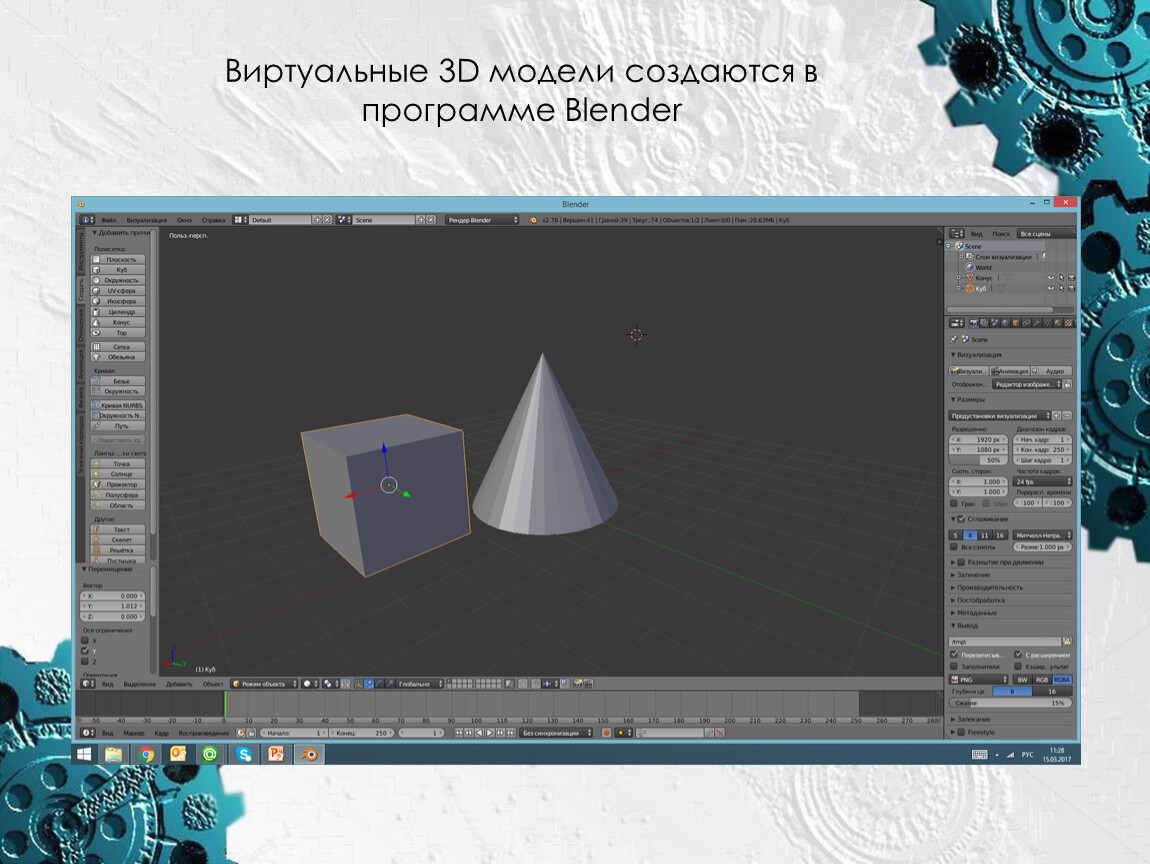Click the timeline record keyframe button
Screen dimensions: 1150x864
coord(607,733)
